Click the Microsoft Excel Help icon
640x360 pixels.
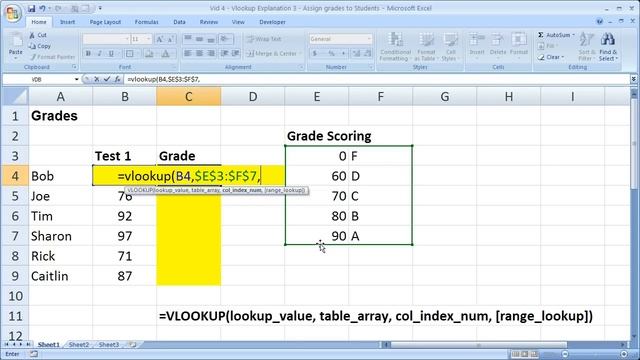tap(599, 22)
